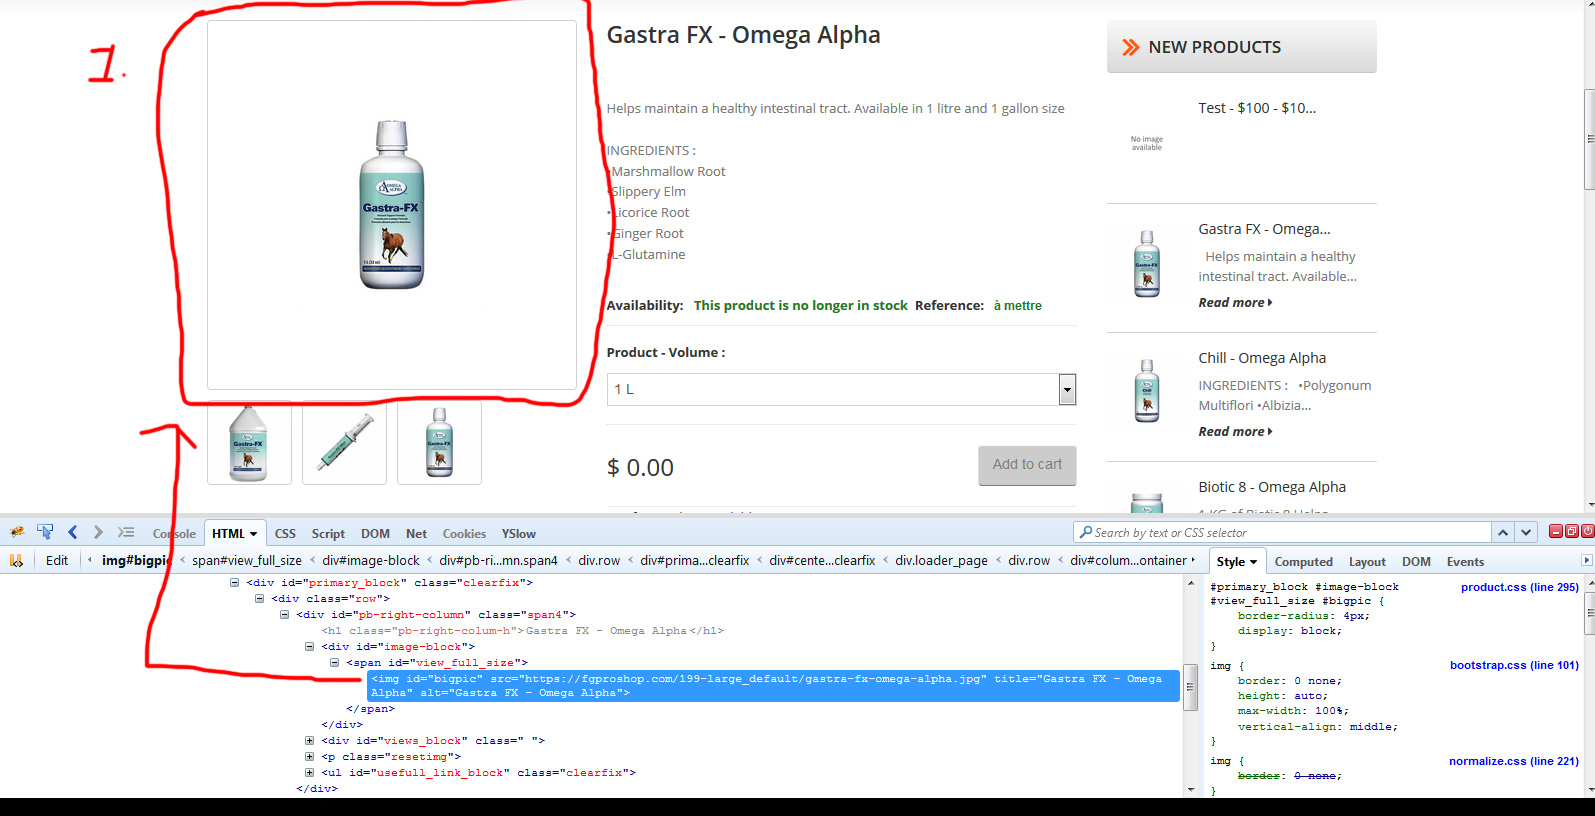The height and width of the screenshot is (816, 1595).
Task: Expand the usefull_link_block ul node
Action: (x=309, y=773)
